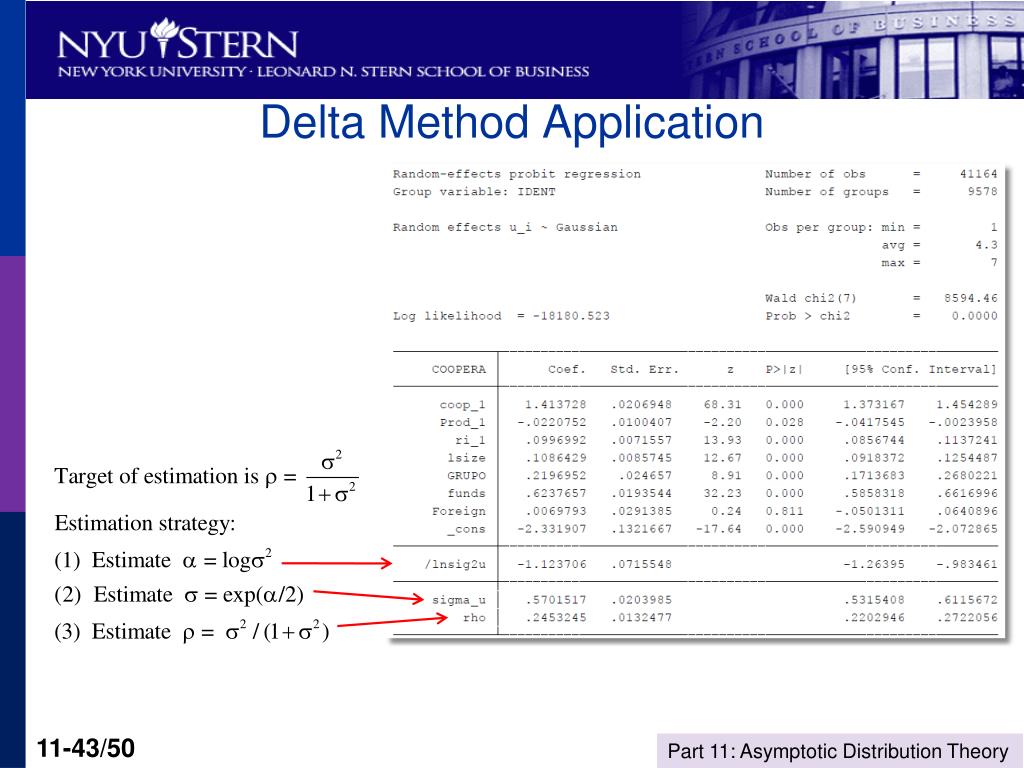Select the Foreign row label
This screenshot has width=1024, height=768.
[x=458, y=511]
